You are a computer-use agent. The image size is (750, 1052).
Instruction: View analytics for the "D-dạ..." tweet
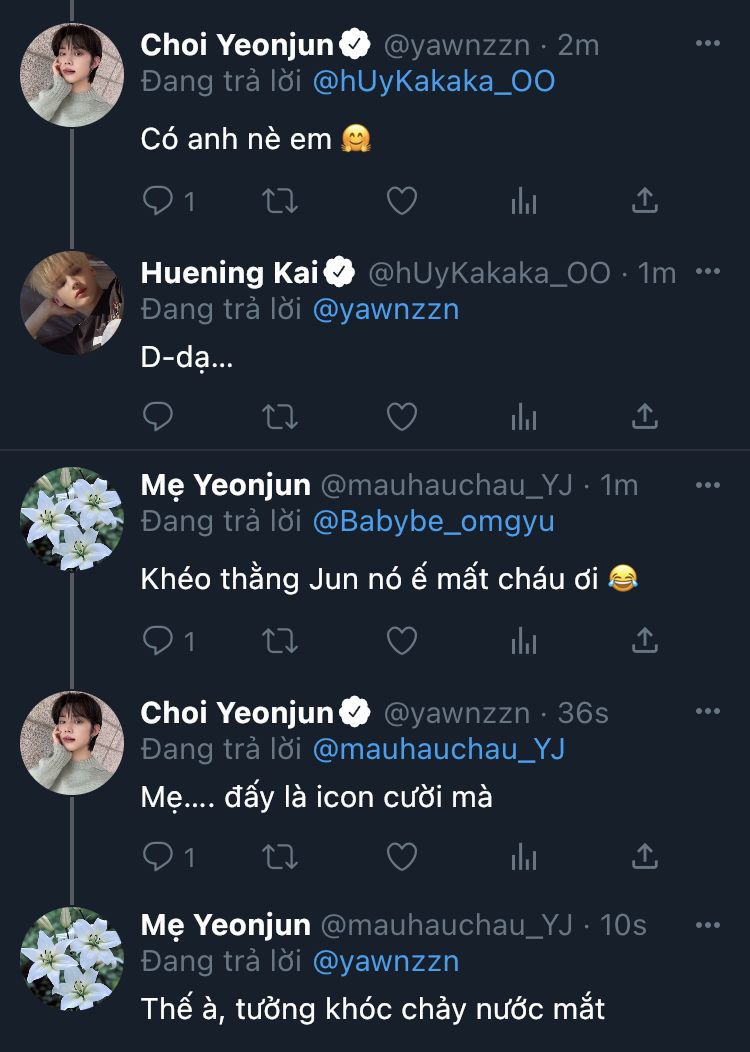(523, 416)
